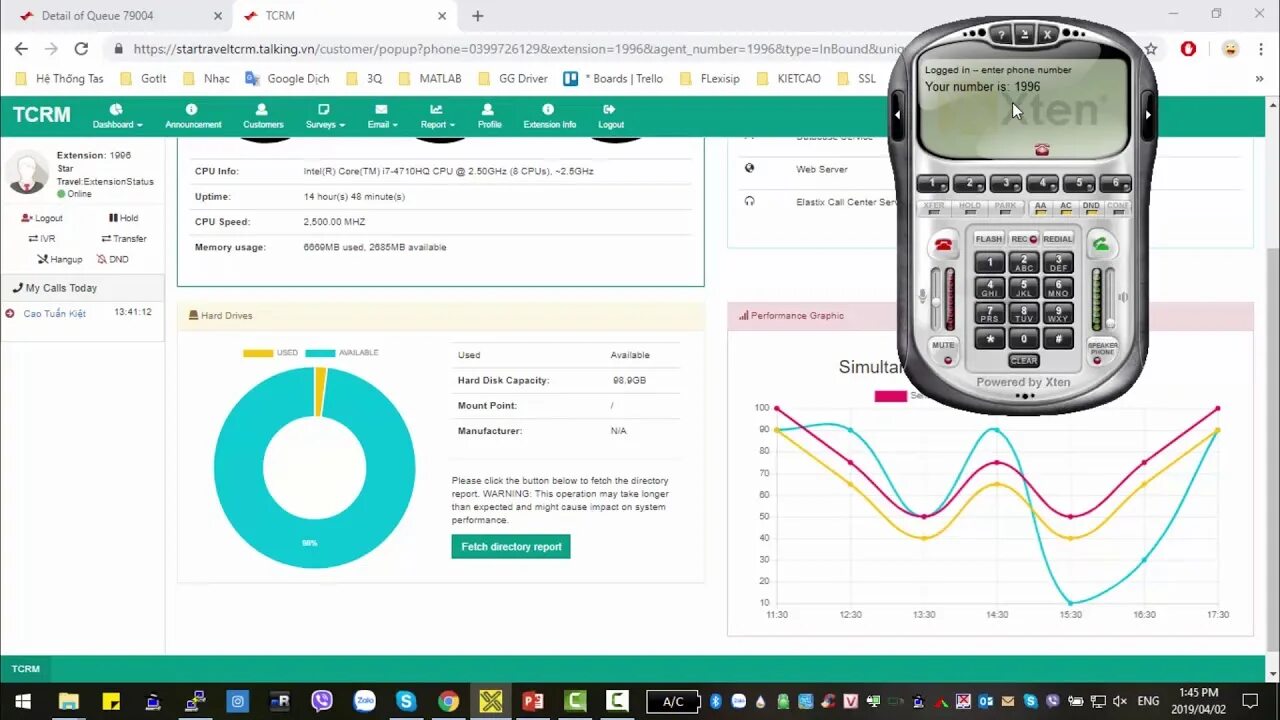Open the Google Dịch bookmark
Screen dimensions: 1280x720
(287, 78)
